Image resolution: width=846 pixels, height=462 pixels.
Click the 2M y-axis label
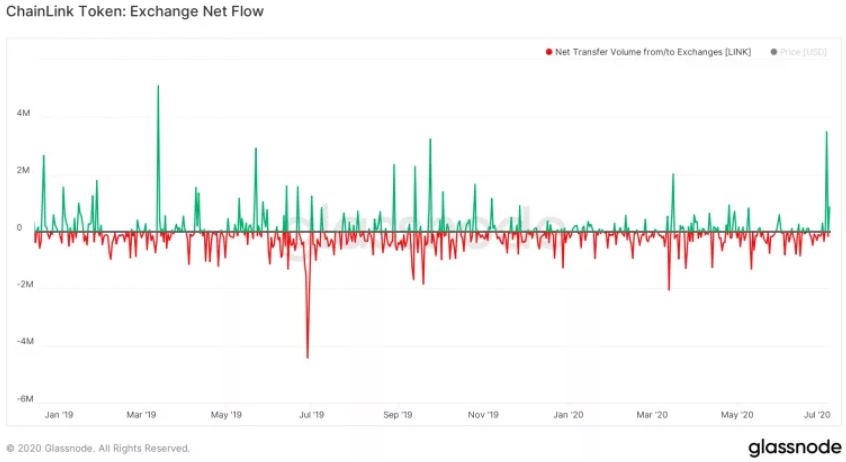pyautogui.click(x=23, y=170)
